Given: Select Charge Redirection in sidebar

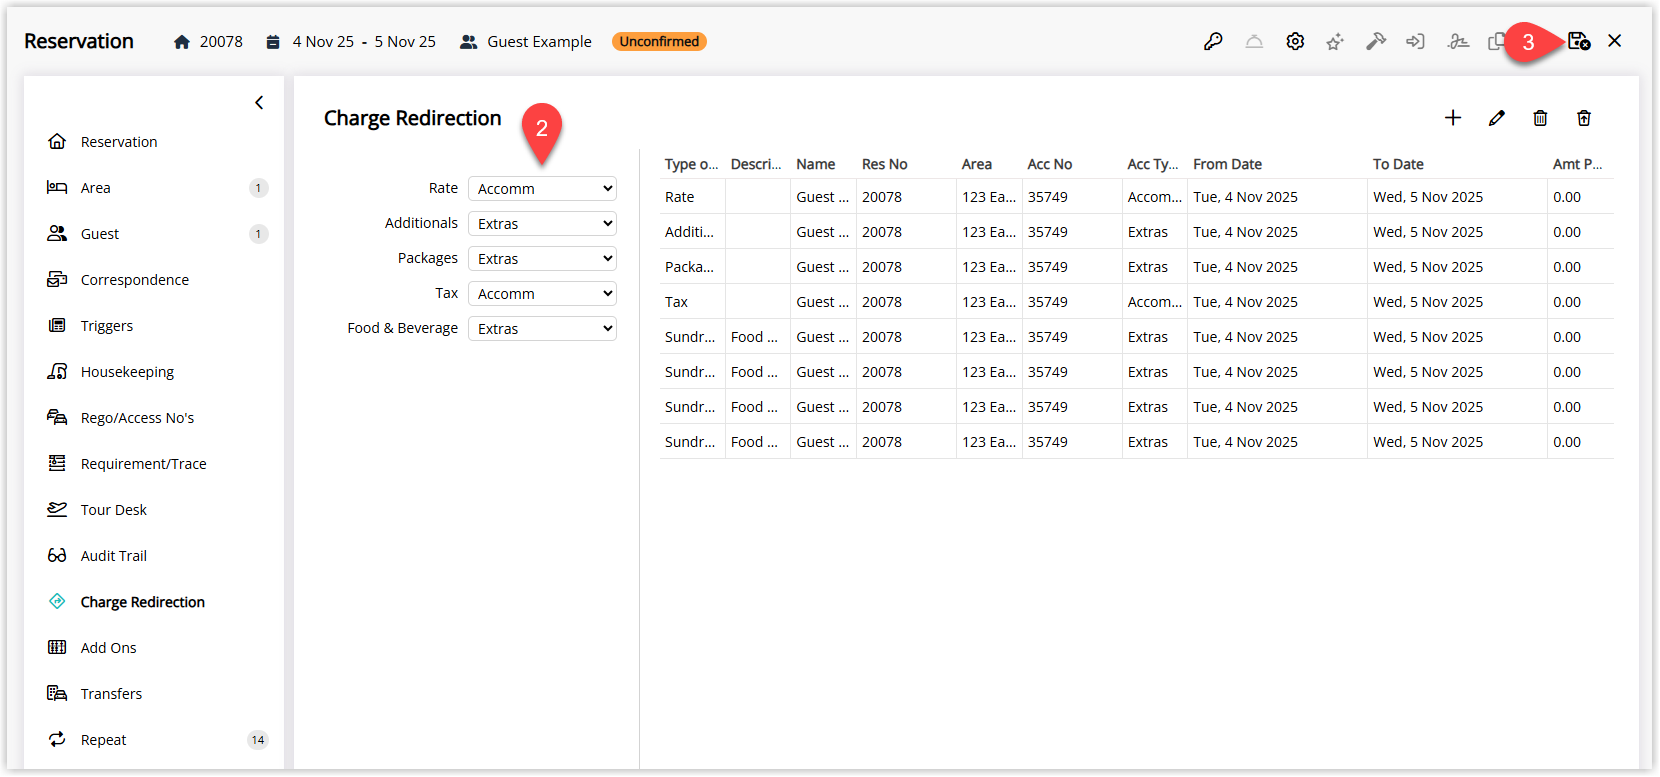Looking at the screenshot, I should (x=143, y=602).
